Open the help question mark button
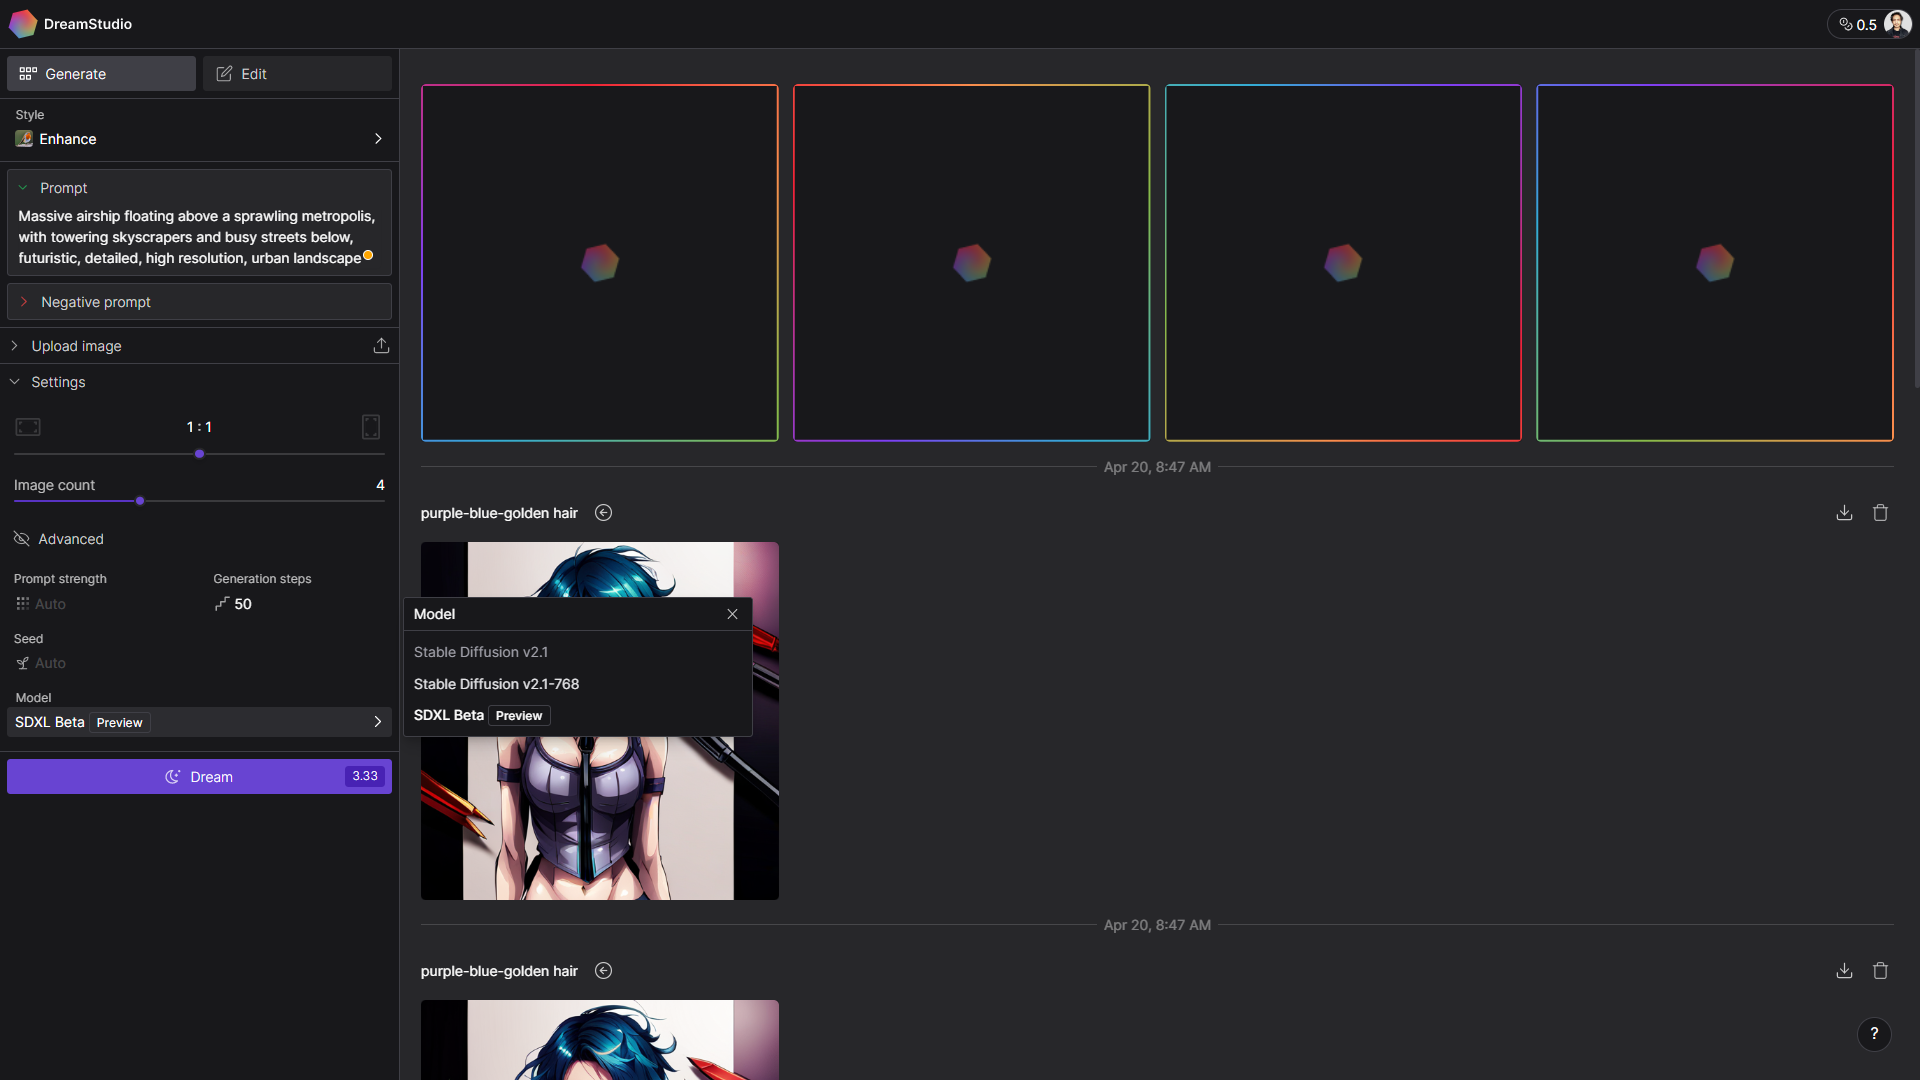Viewport: 1920px width, 1080px height. [x=1874, y=1034]
